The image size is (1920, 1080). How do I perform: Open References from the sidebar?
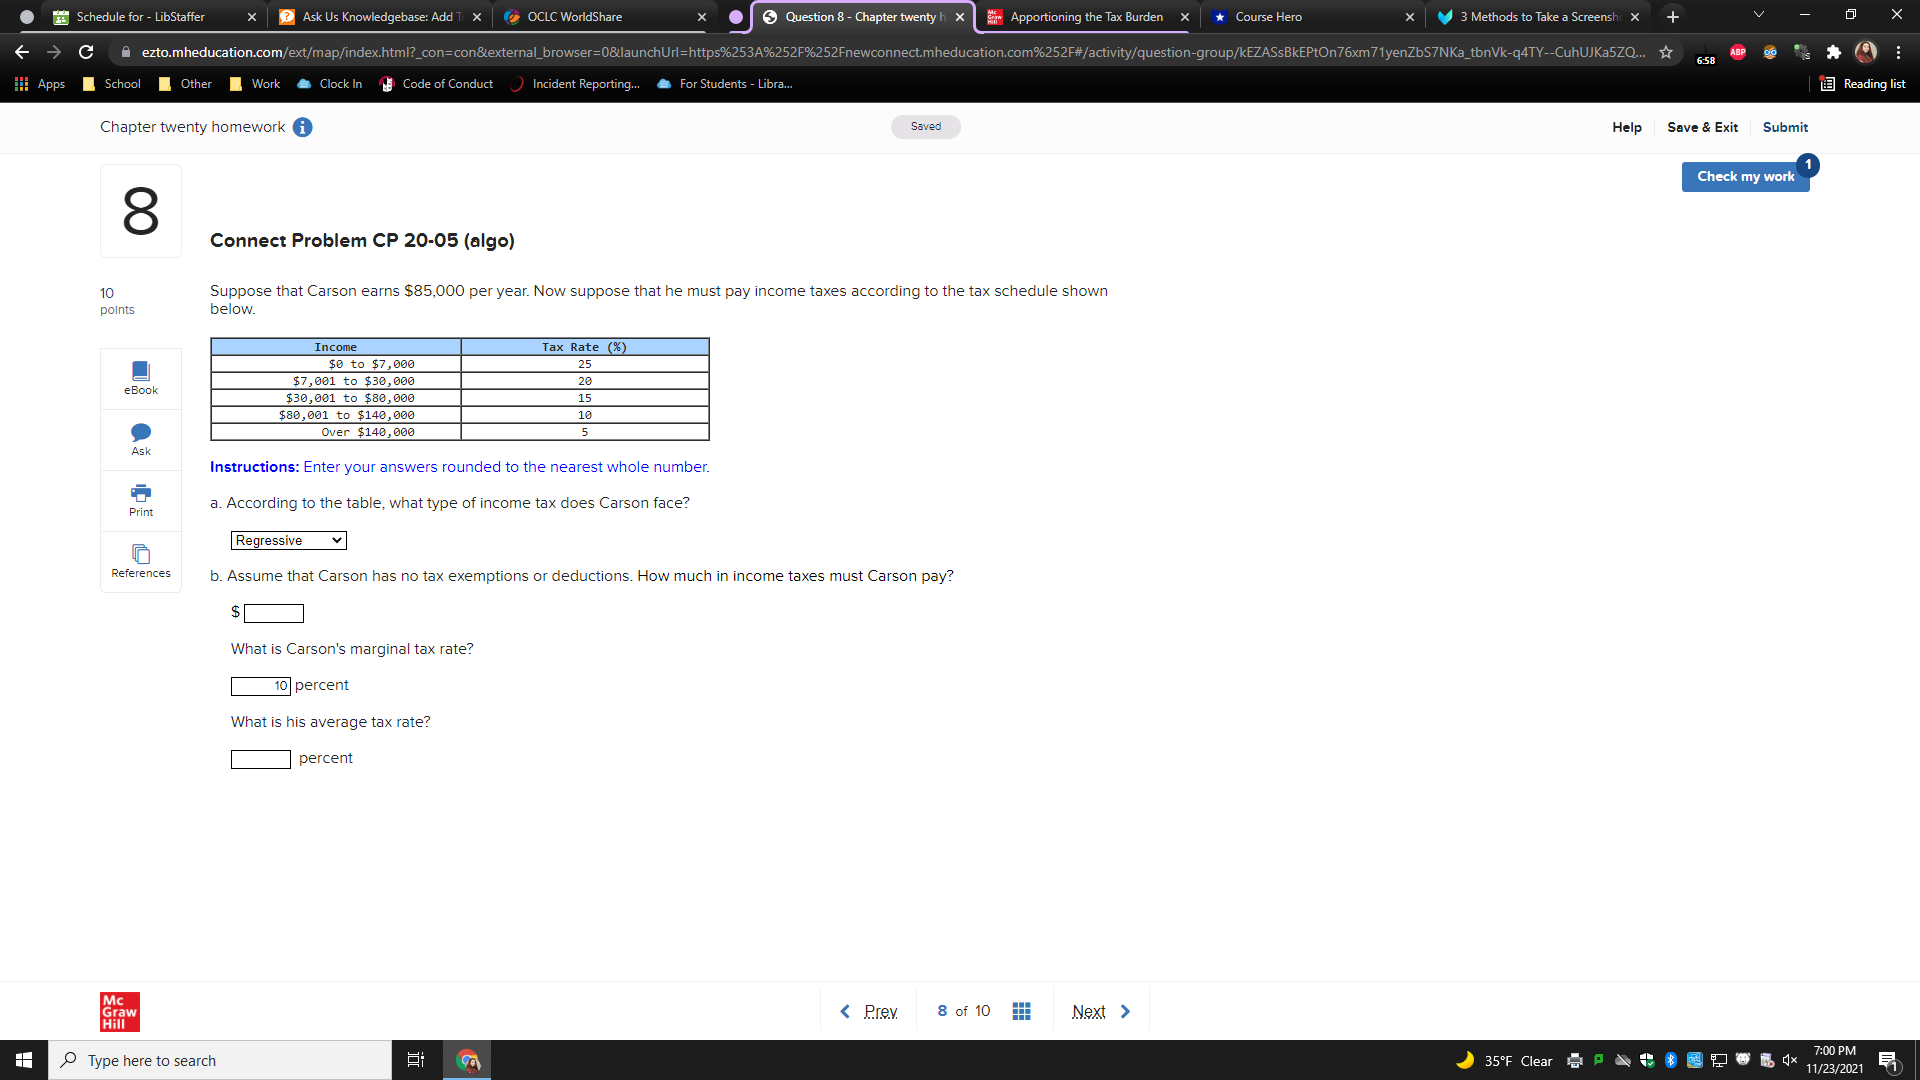pyautogui.click(x=140, y=561)
